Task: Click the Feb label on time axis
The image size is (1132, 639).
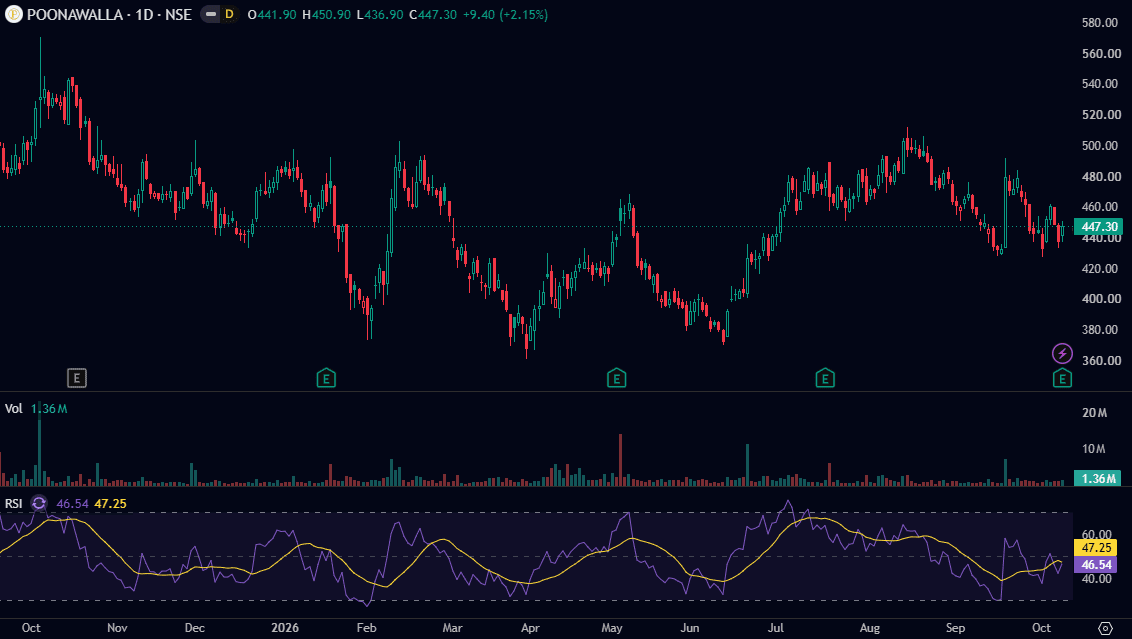Action: pyautogui.click(x=367, y=627)
